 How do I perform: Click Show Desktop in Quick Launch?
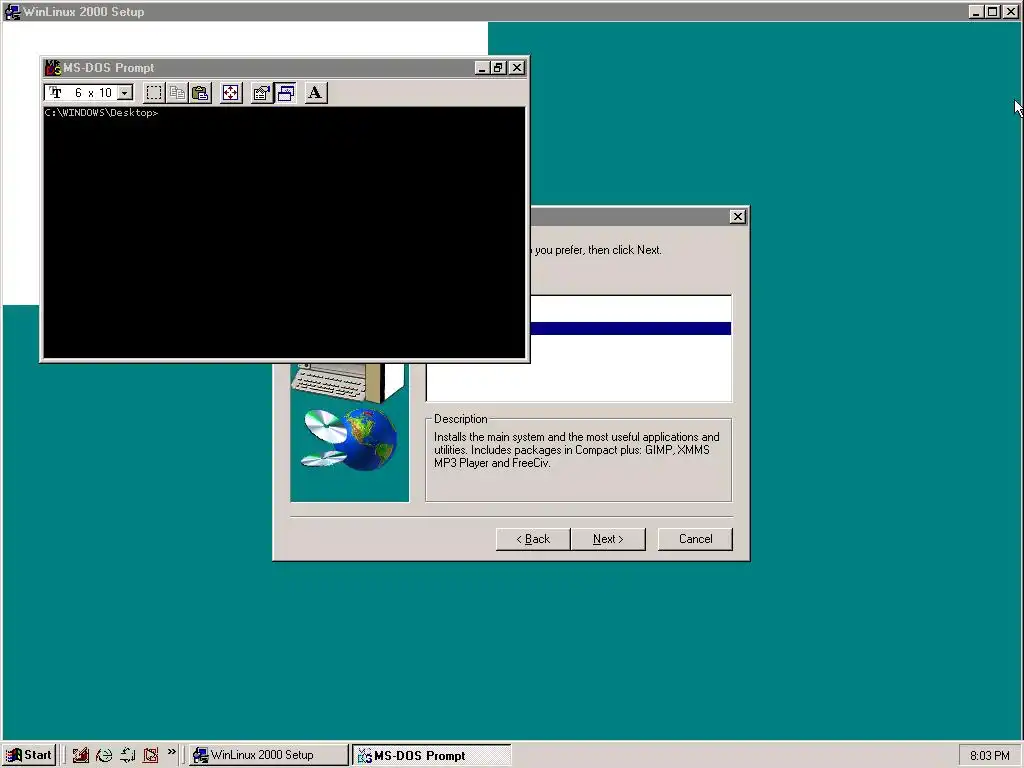point(80,755)
